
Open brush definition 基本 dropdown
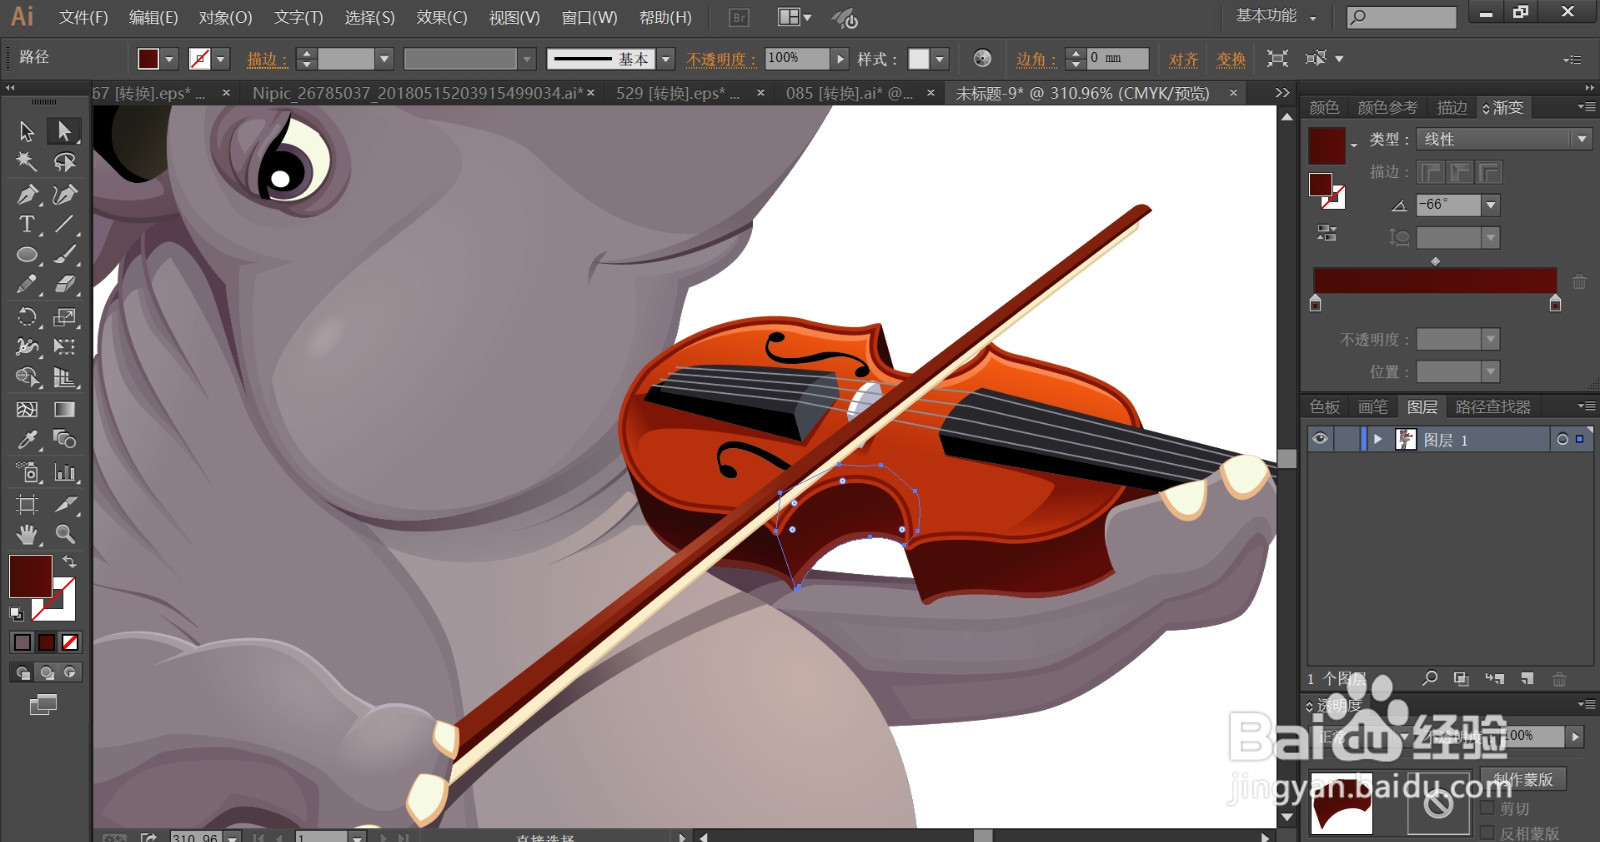coord(666,59)
